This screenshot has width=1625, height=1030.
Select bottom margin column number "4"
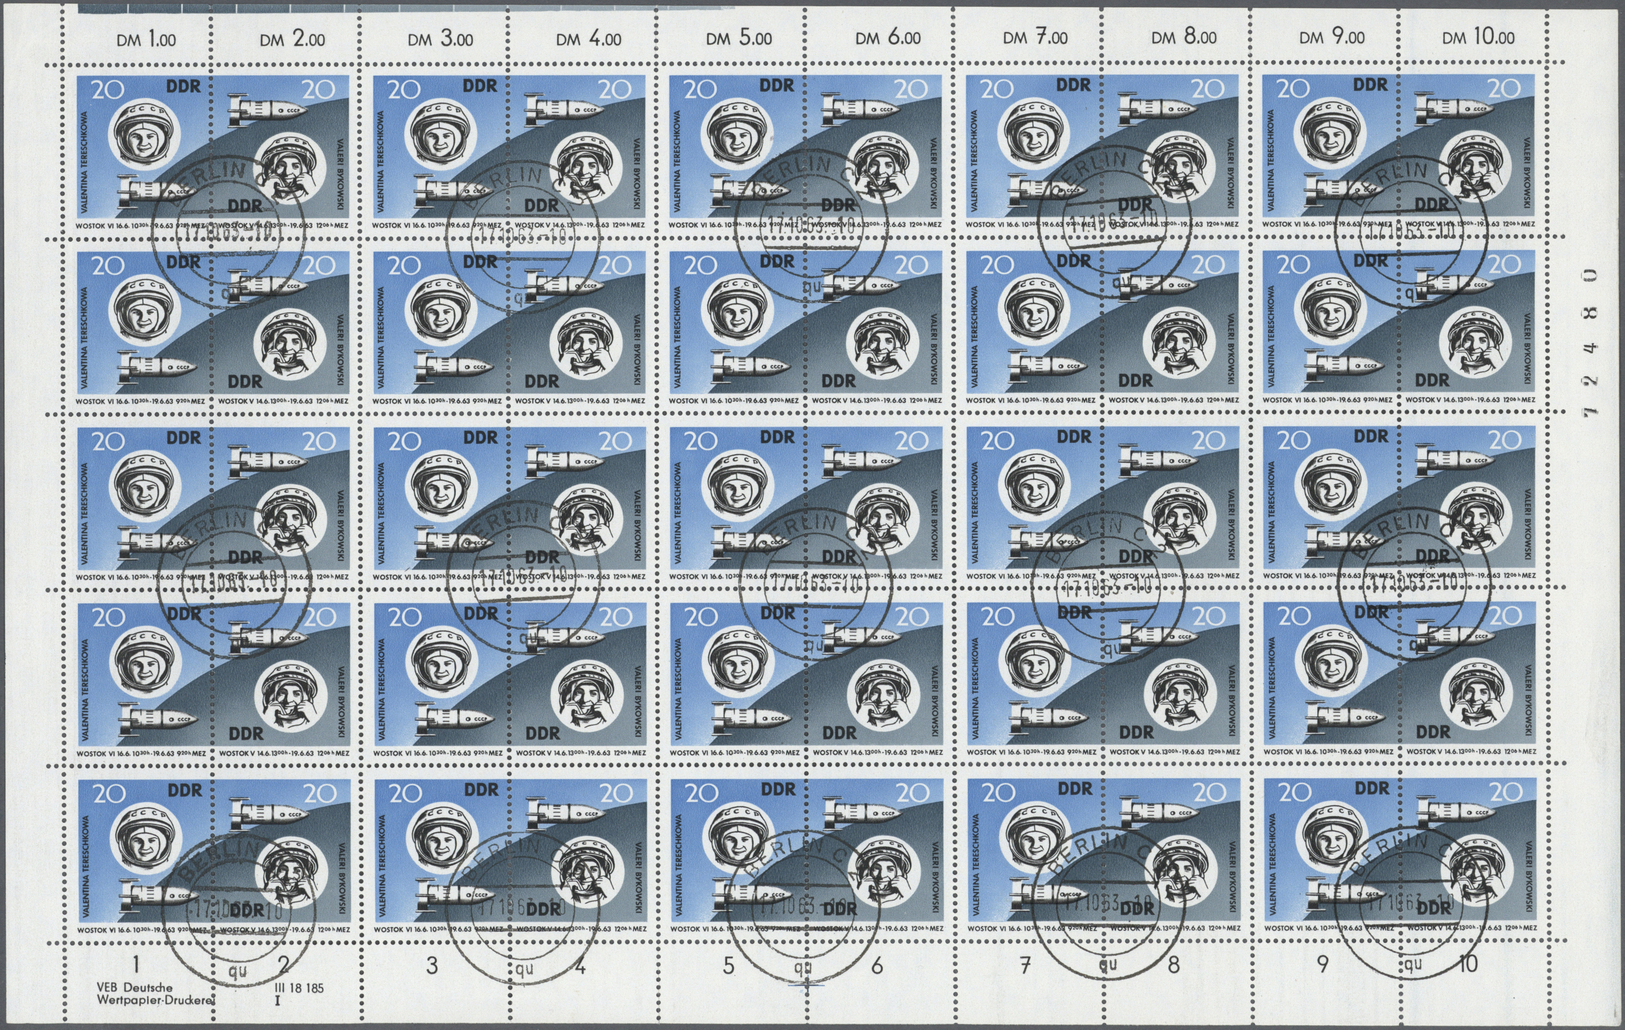tap(580, 965)
